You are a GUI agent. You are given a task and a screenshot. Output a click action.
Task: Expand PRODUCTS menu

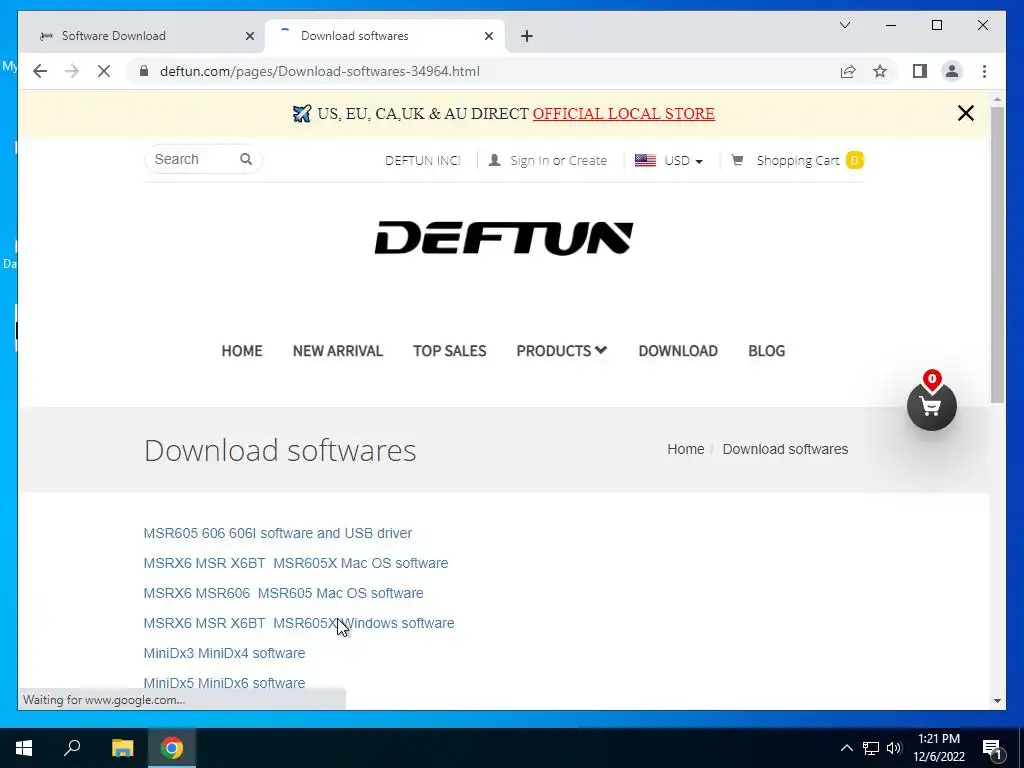562,351
